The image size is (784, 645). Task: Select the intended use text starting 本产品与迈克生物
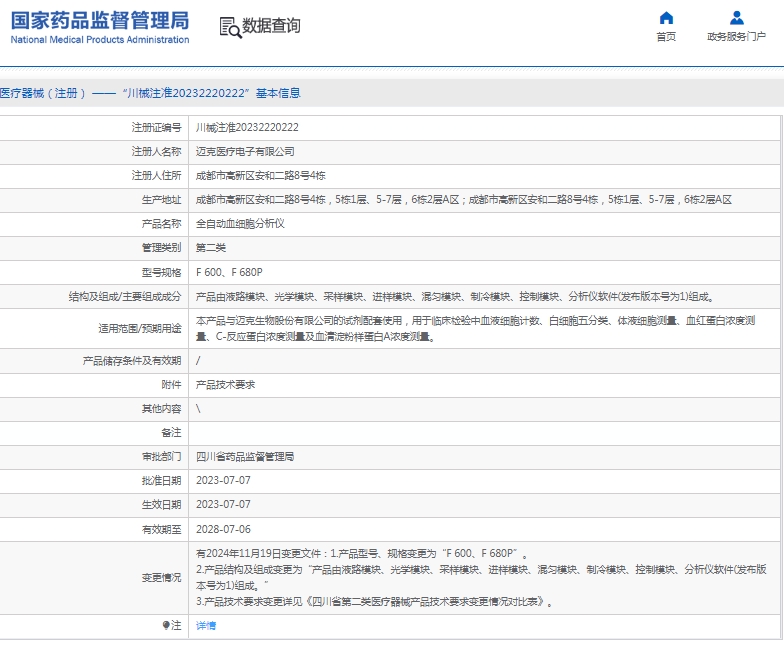476,328
